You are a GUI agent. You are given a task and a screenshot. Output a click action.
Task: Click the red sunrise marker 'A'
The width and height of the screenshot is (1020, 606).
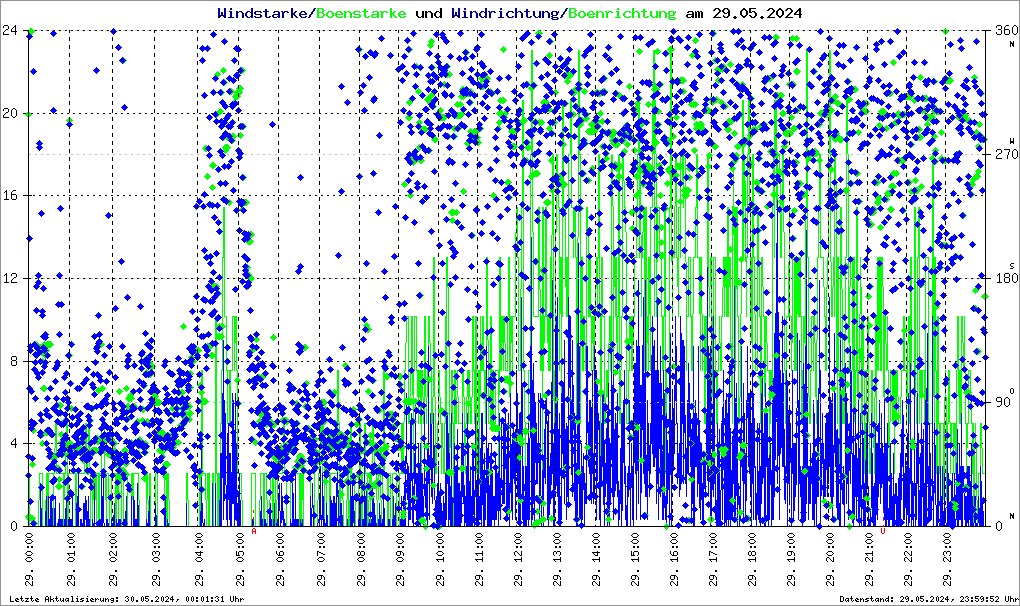coord(254,532)
